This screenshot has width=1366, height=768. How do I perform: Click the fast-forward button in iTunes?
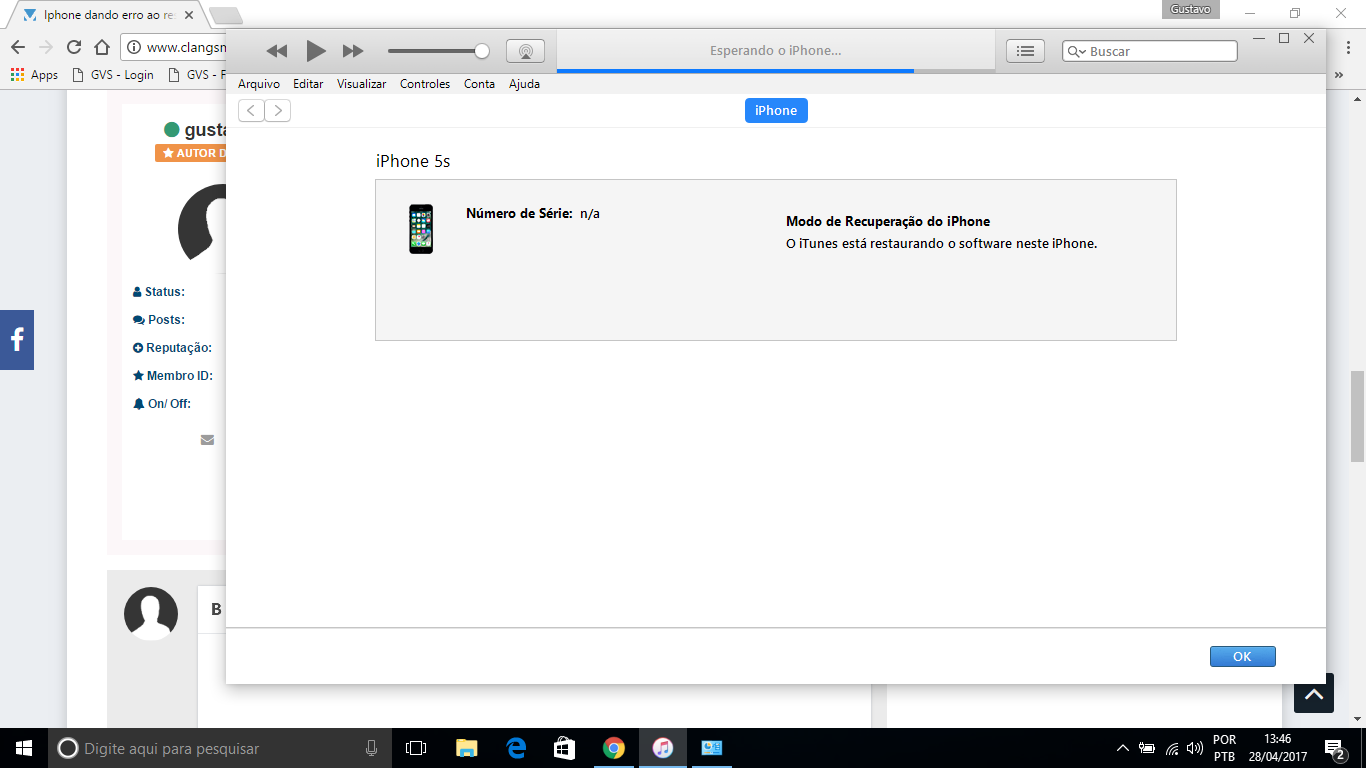(x=353, y=51)
